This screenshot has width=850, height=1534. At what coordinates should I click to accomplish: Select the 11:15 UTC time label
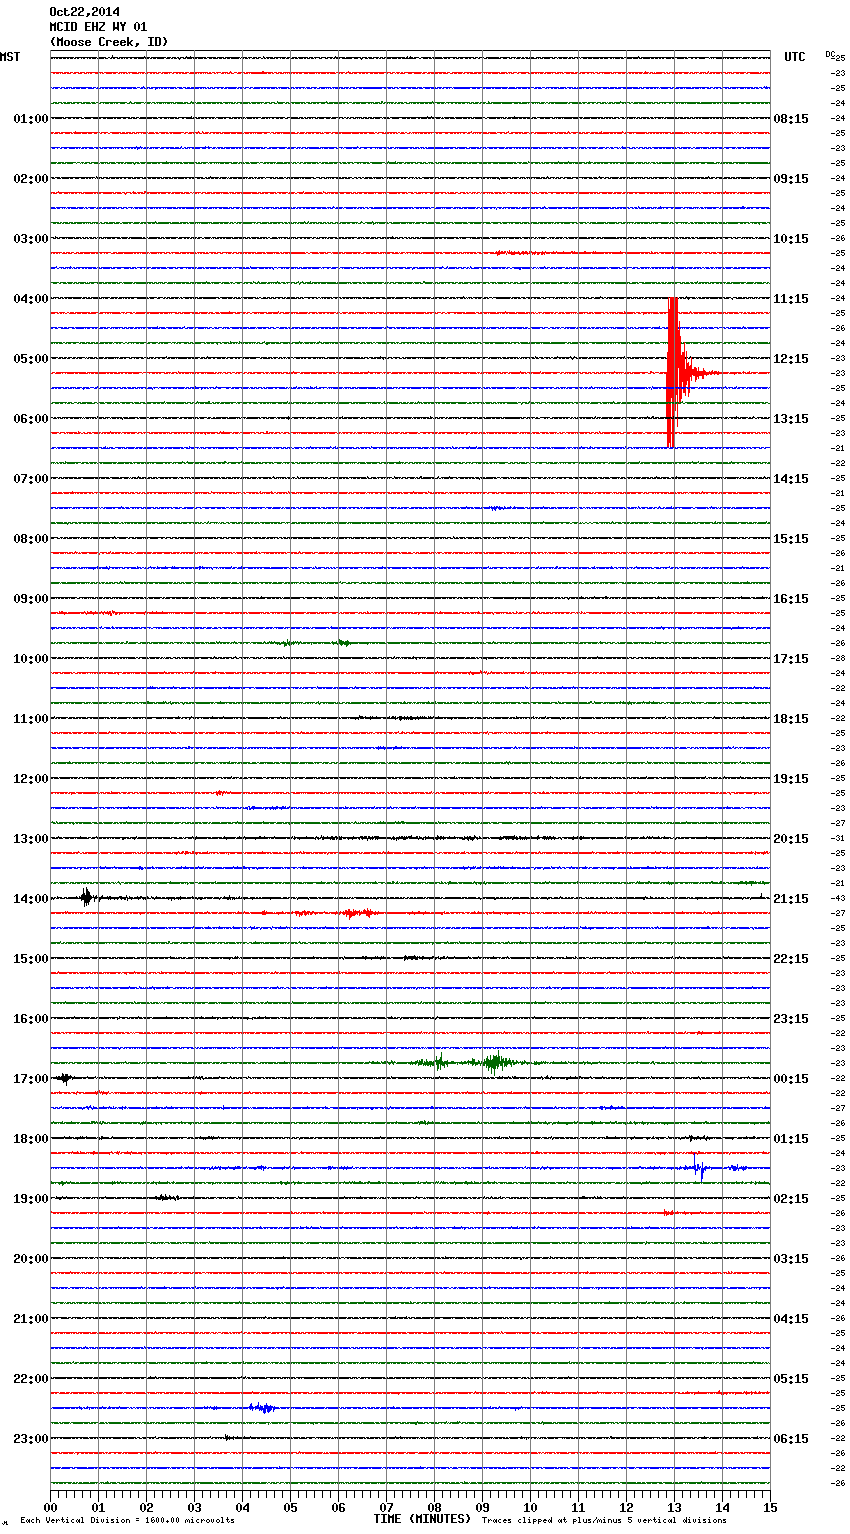click(x=791, y=299)
